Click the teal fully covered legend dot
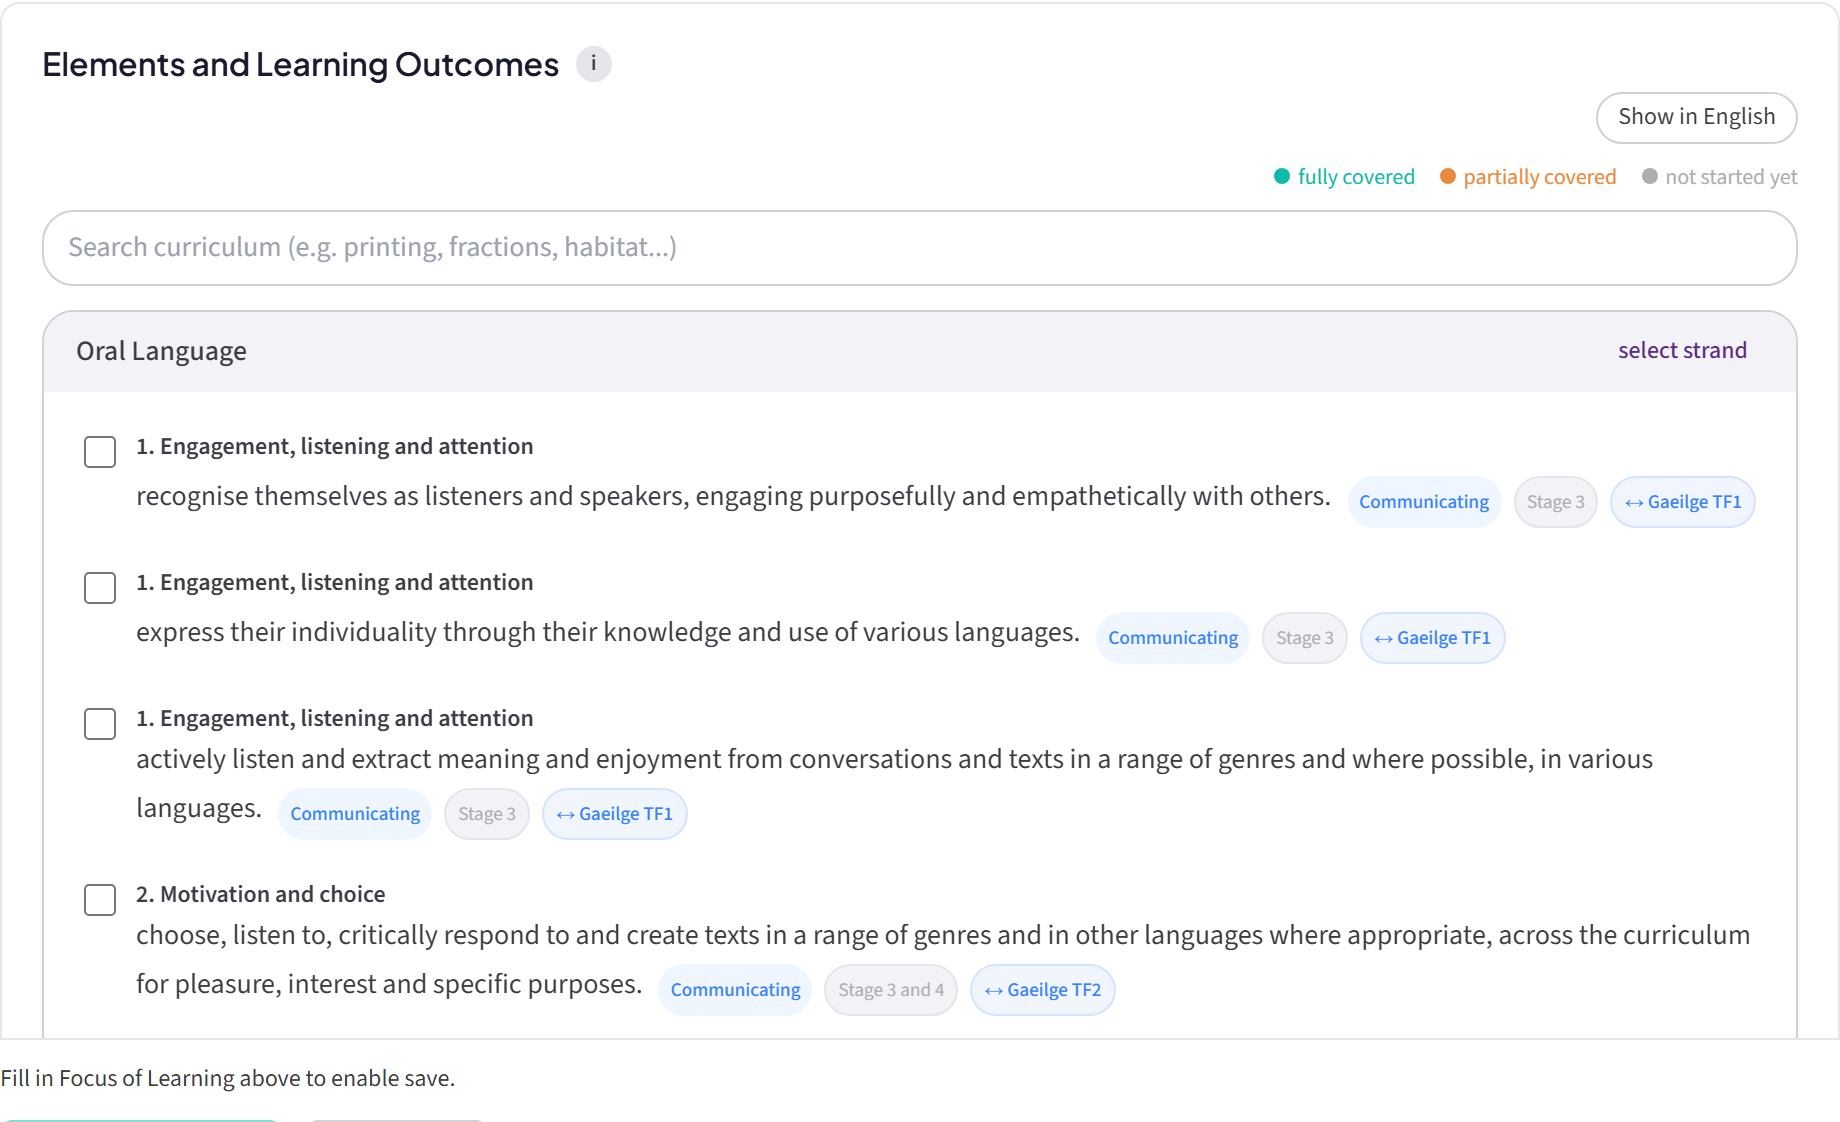This screenshot has width=1840, height=1122. coord(1281,176)
